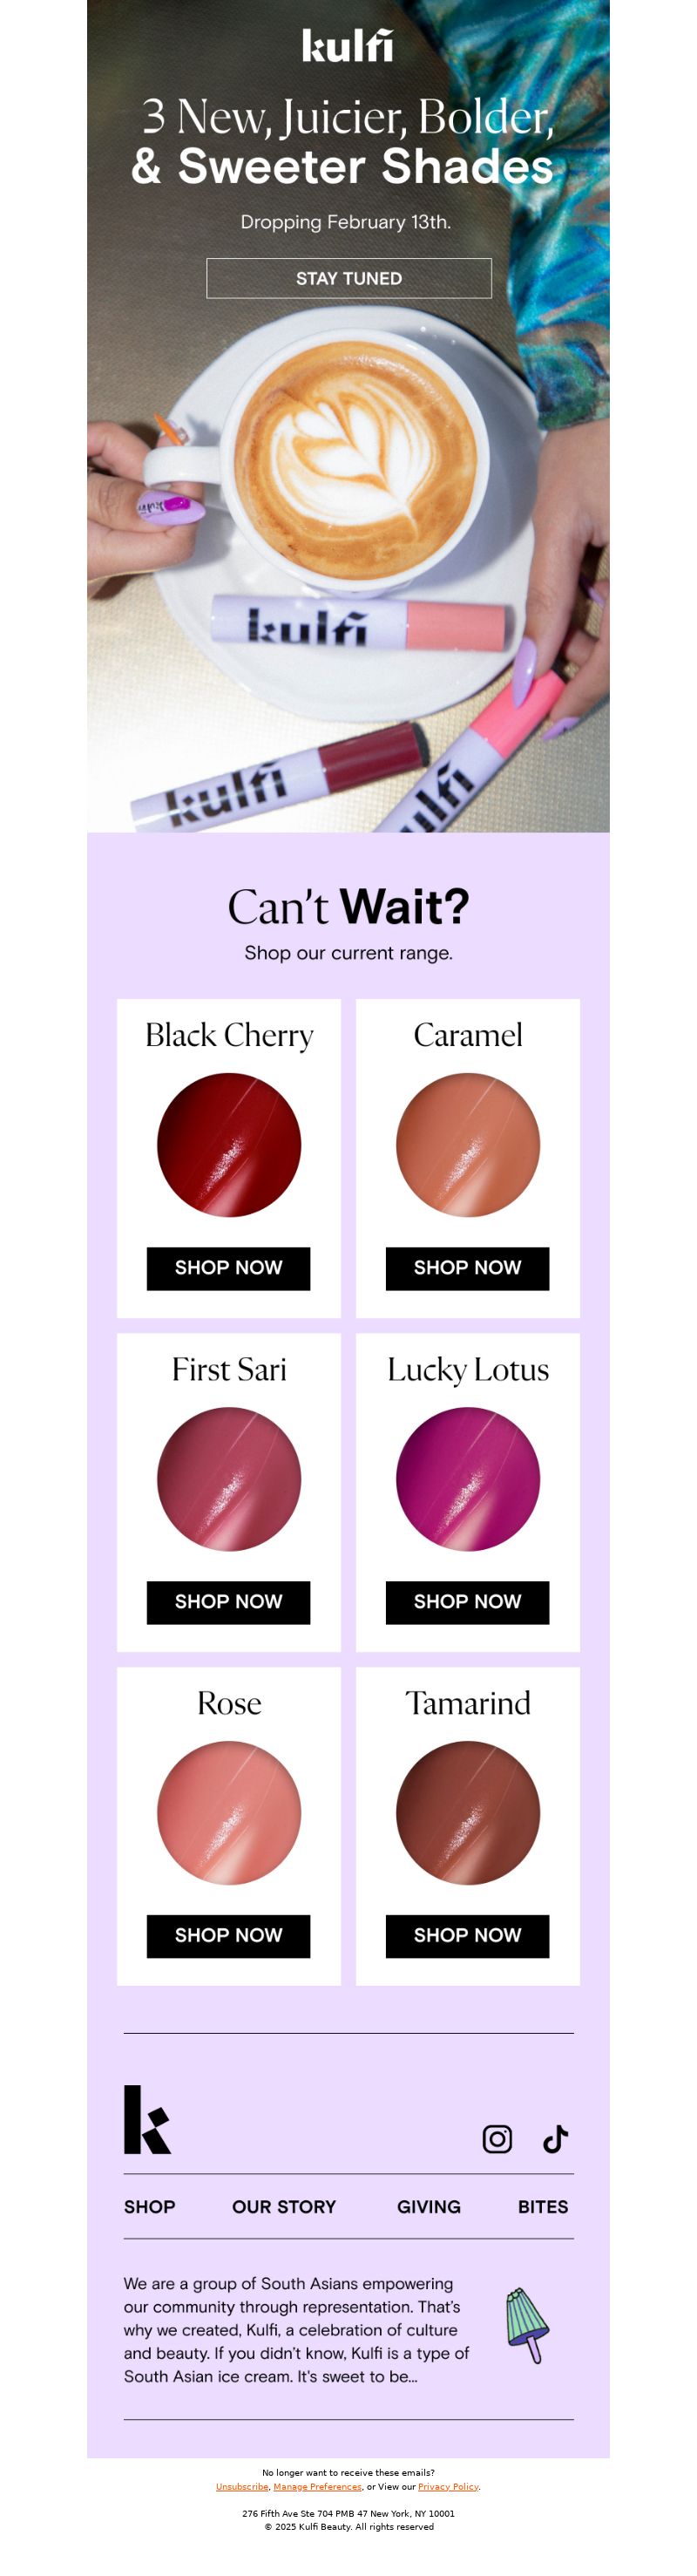The height and width of the screenshot is (2576, 697).
Task: Open the Manage Preferences link
Action: point(317,2486)
